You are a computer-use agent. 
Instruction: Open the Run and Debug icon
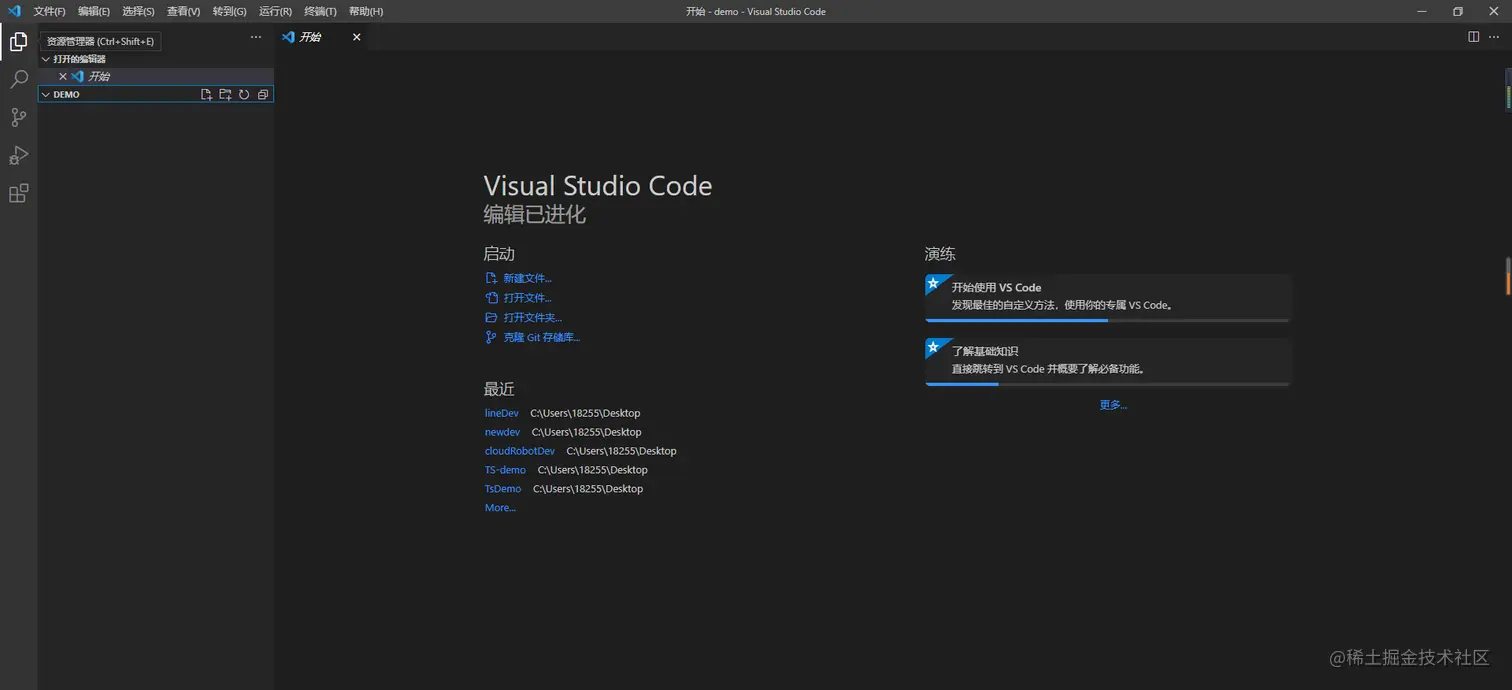pyautogui.click(x=18, y=155)
